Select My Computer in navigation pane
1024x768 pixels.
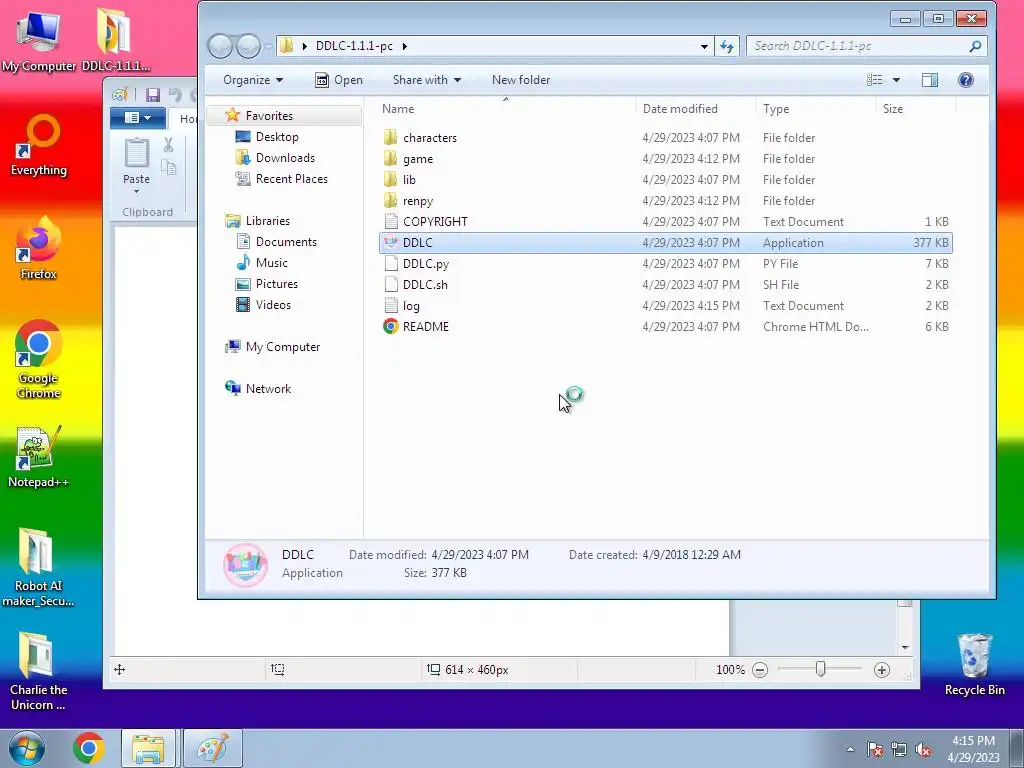pyautogui.click(x=282, y=347)
